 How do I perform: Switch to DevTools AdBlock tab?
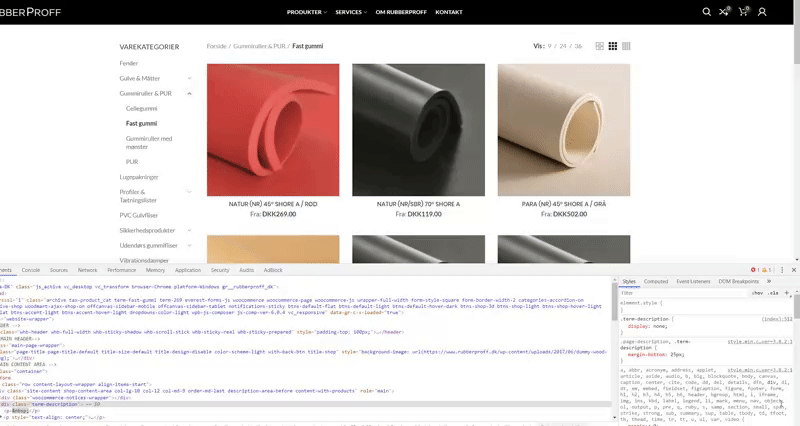tap(273, 270)
